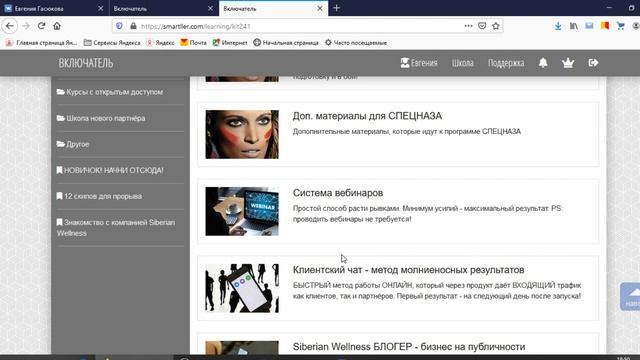Image resolution: width=640 pixels, height=360 pixels.
Task: Click description text Дополнительные материалы, которые идут
Action: tap(407, 131)
